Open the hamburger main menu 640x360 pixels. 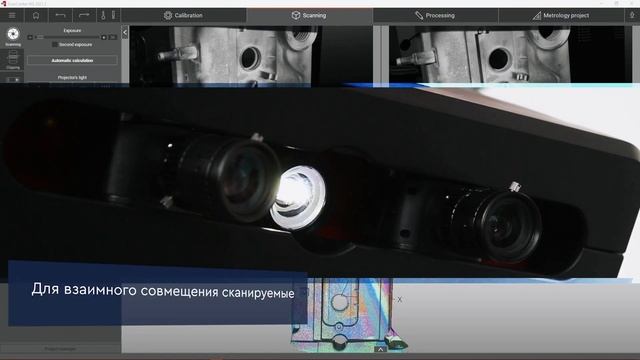pos(12,16)
